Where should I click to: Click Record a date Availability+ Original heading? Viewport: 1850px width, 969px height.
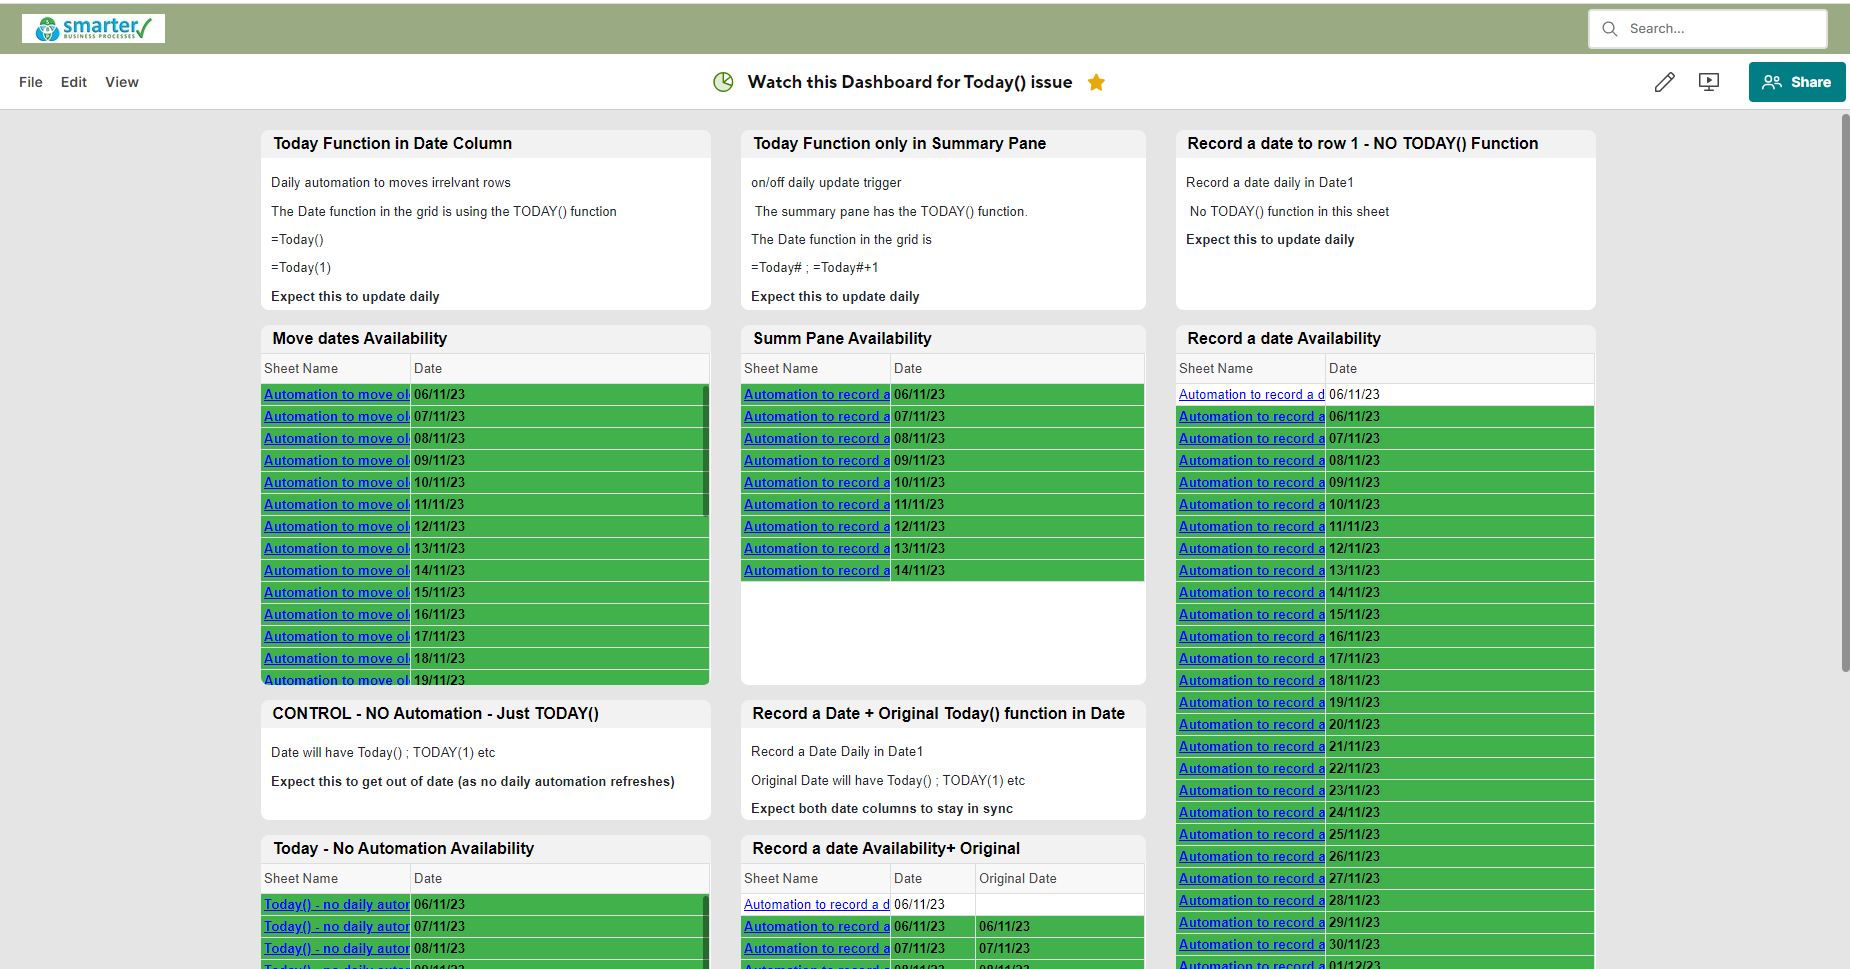(x=886, y=849)
